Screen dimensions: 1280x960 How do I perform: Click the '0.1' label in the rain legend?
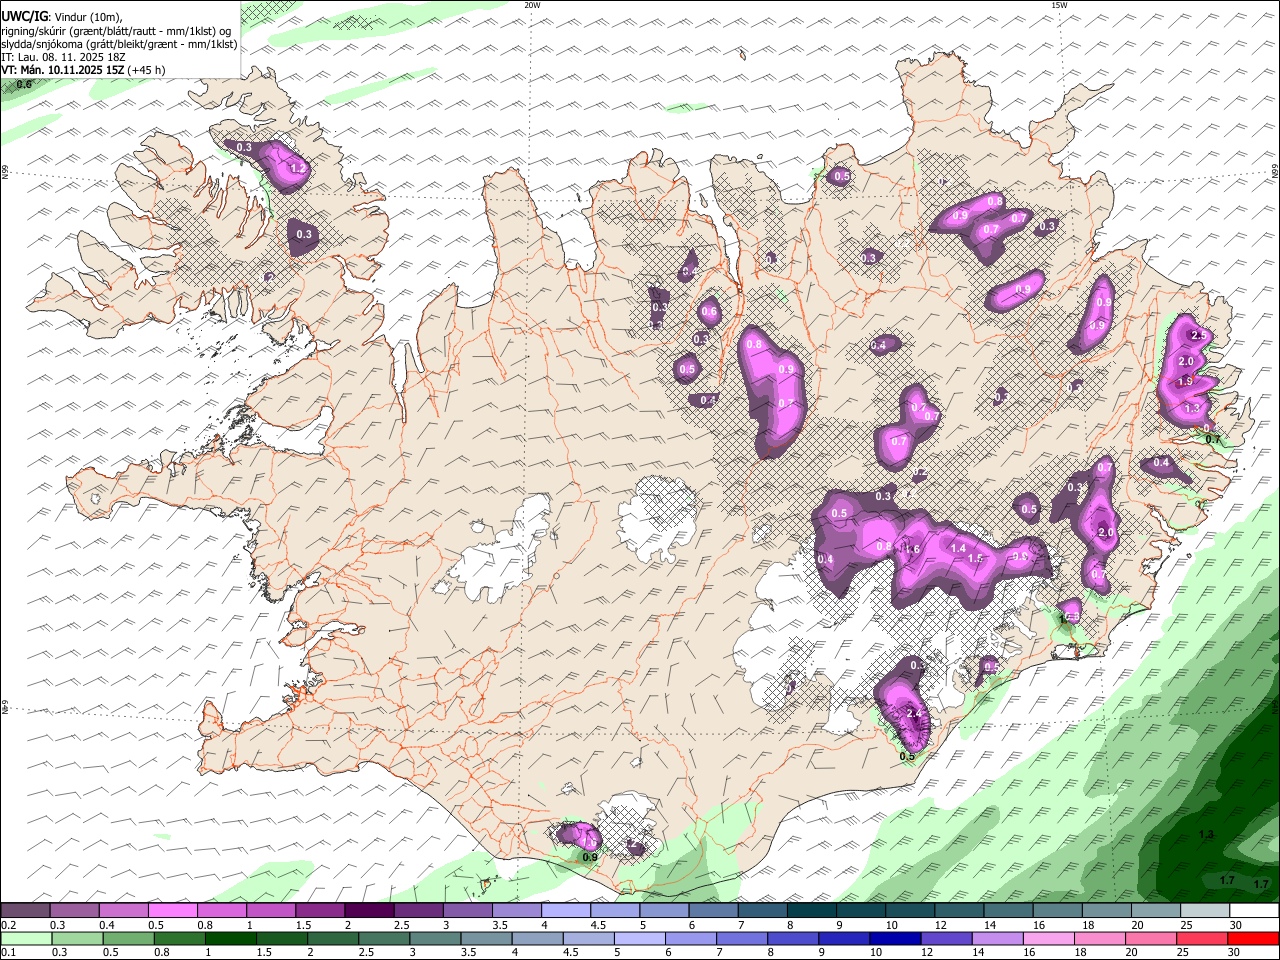click(8, 953)
